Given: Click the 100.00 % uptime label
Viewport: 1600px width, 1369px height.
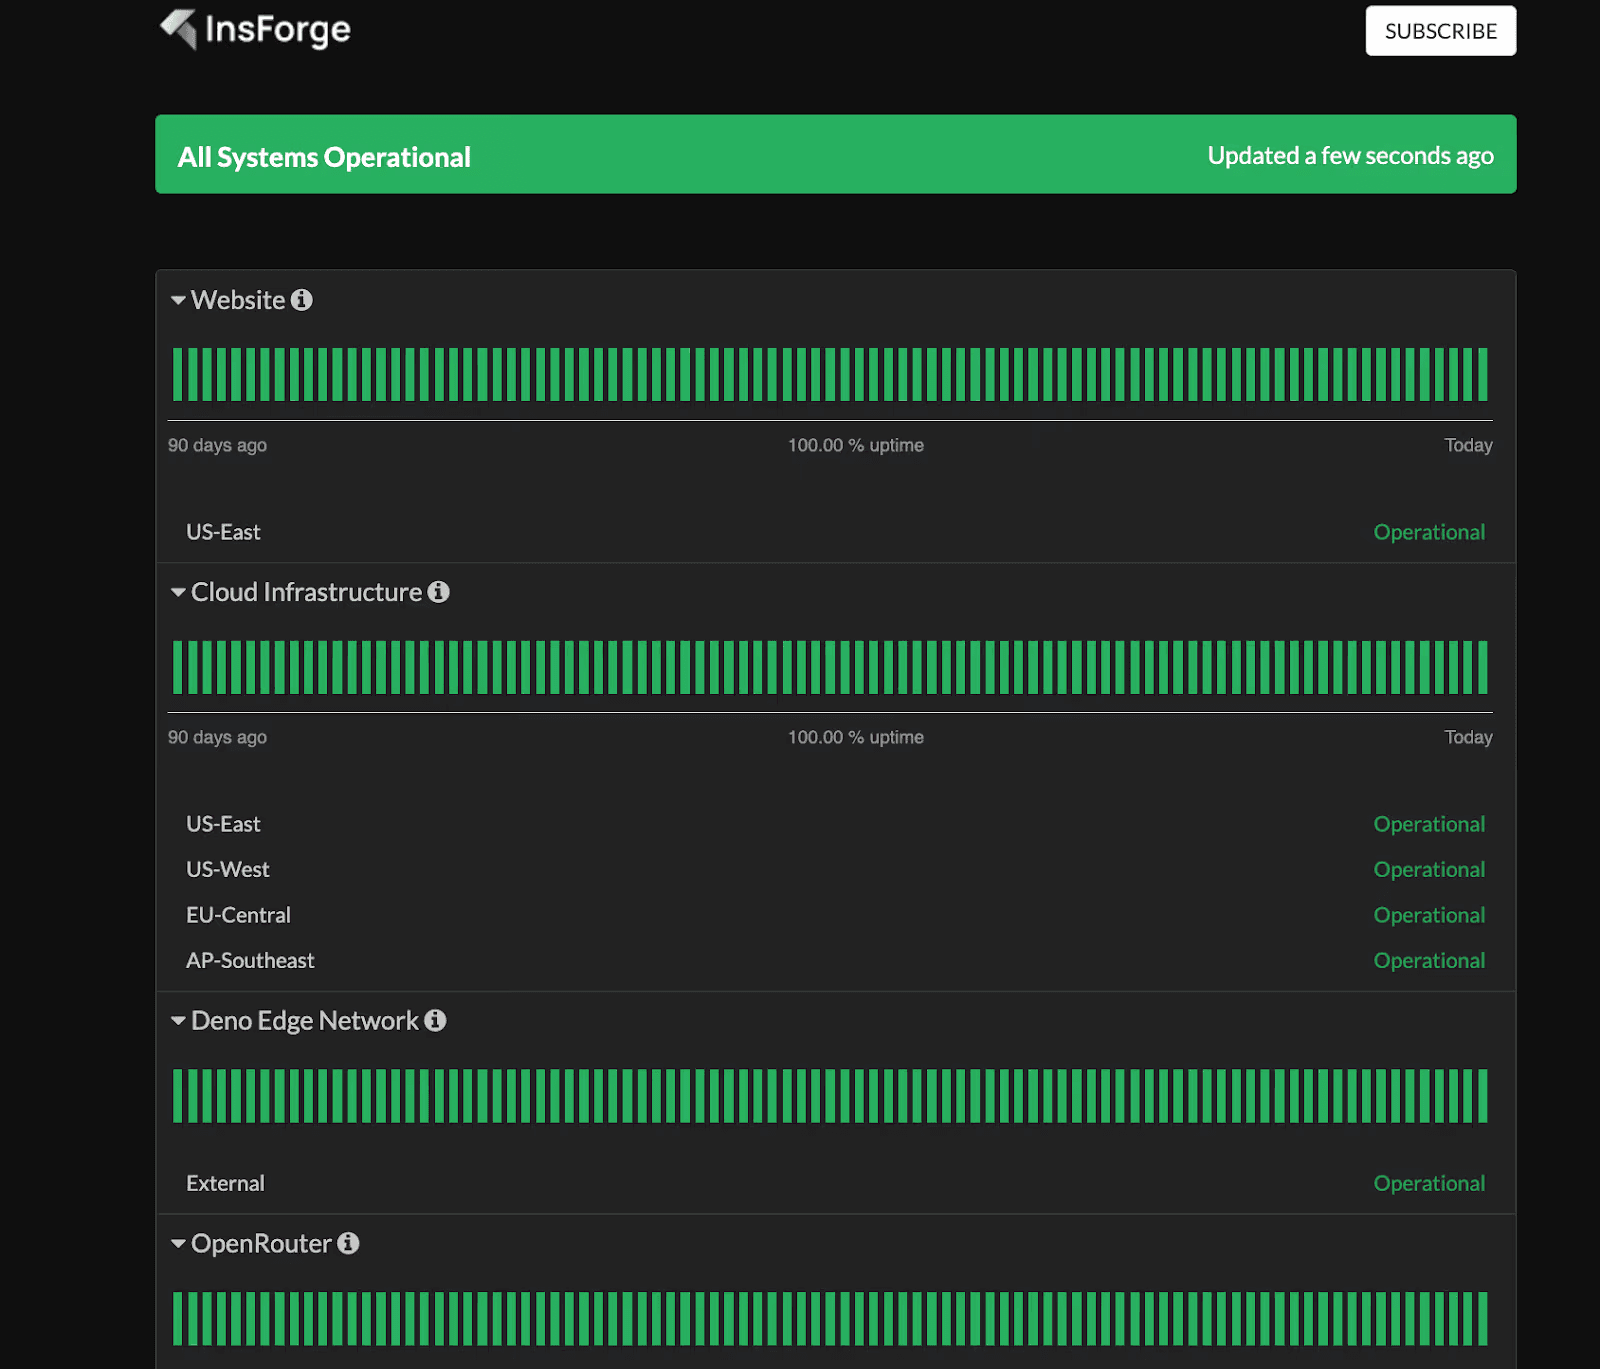Looking at the screenshot, I should (x=856, y=445).
